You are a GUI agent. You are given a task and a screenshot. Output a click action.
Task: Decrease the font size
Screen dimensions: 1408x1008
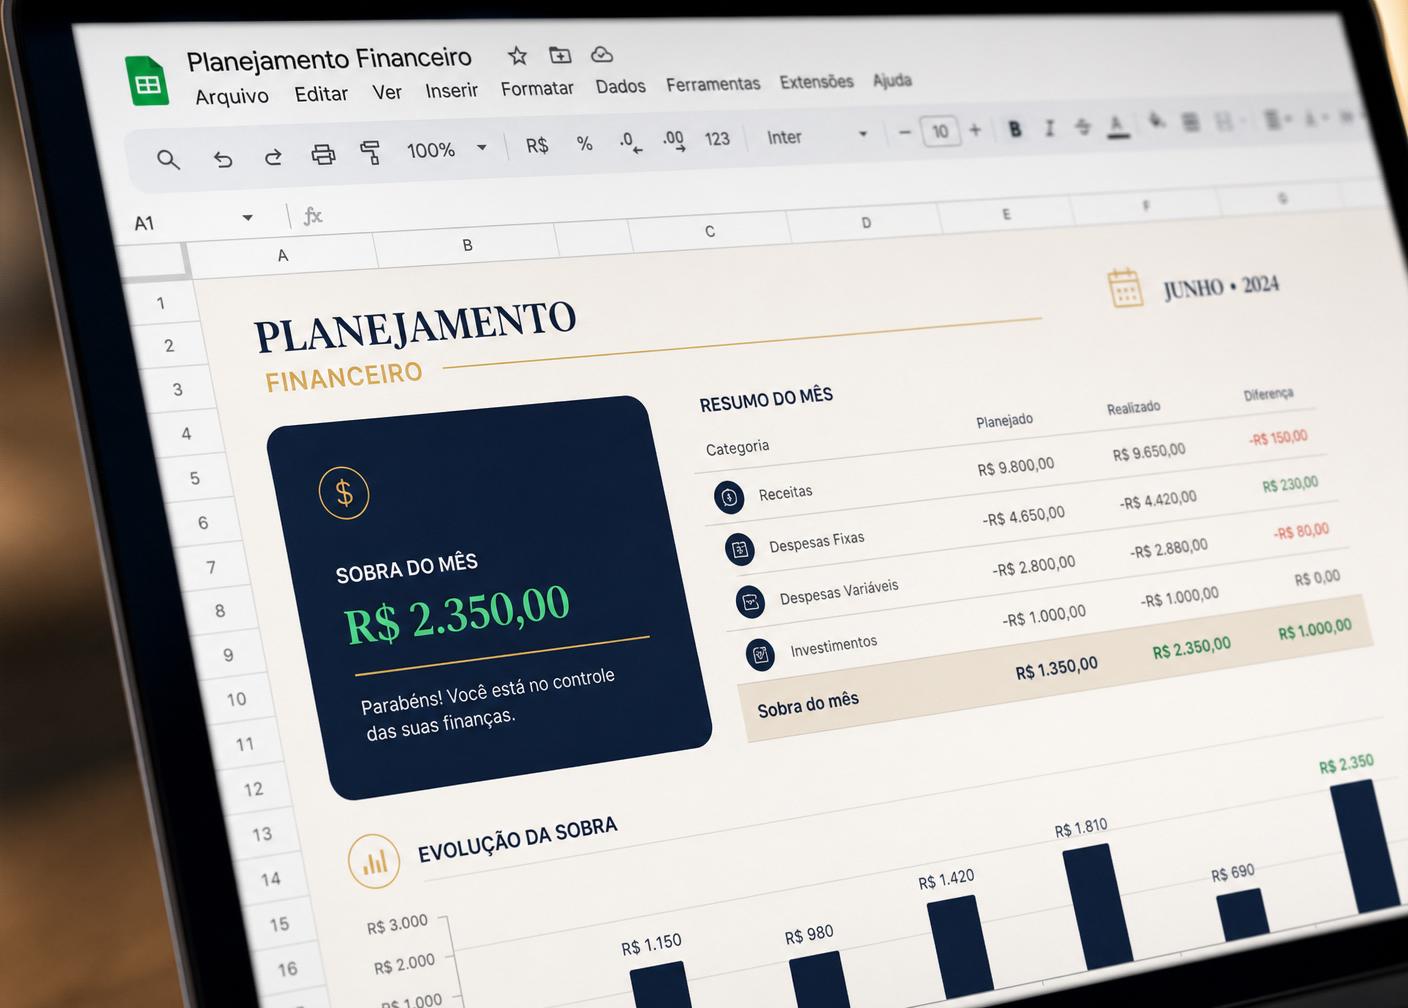[x=905, y=132]
